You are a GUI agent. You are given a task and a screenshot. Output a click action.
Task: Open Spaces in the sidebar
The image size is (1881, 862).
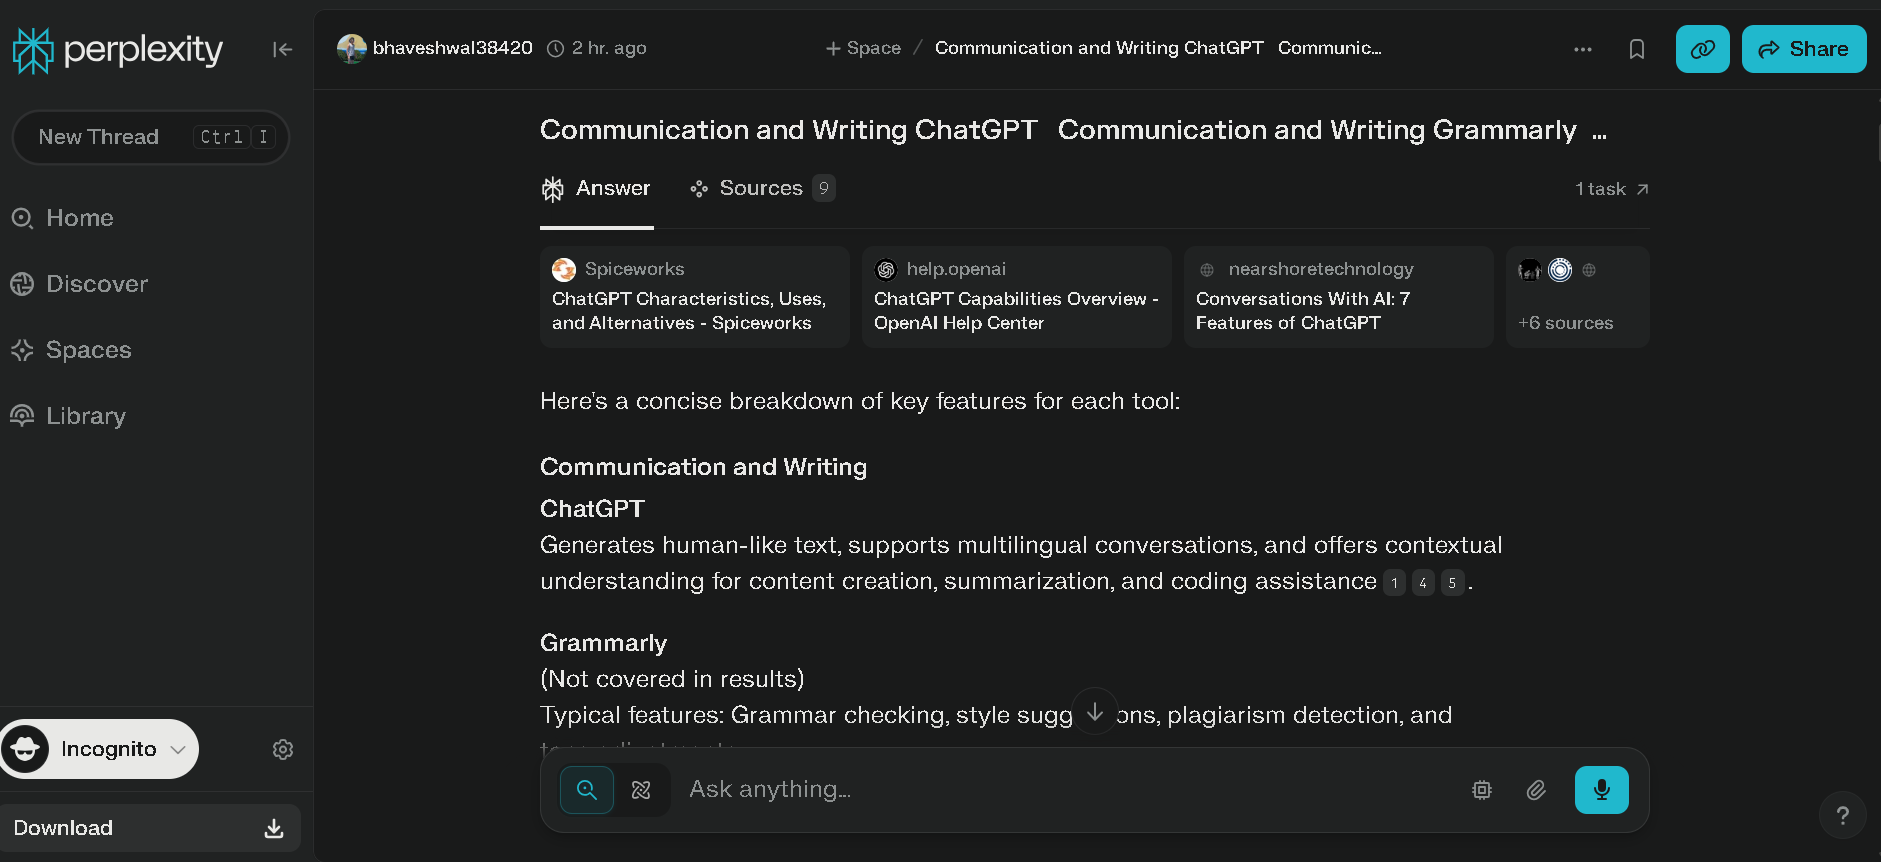point(71,350)
